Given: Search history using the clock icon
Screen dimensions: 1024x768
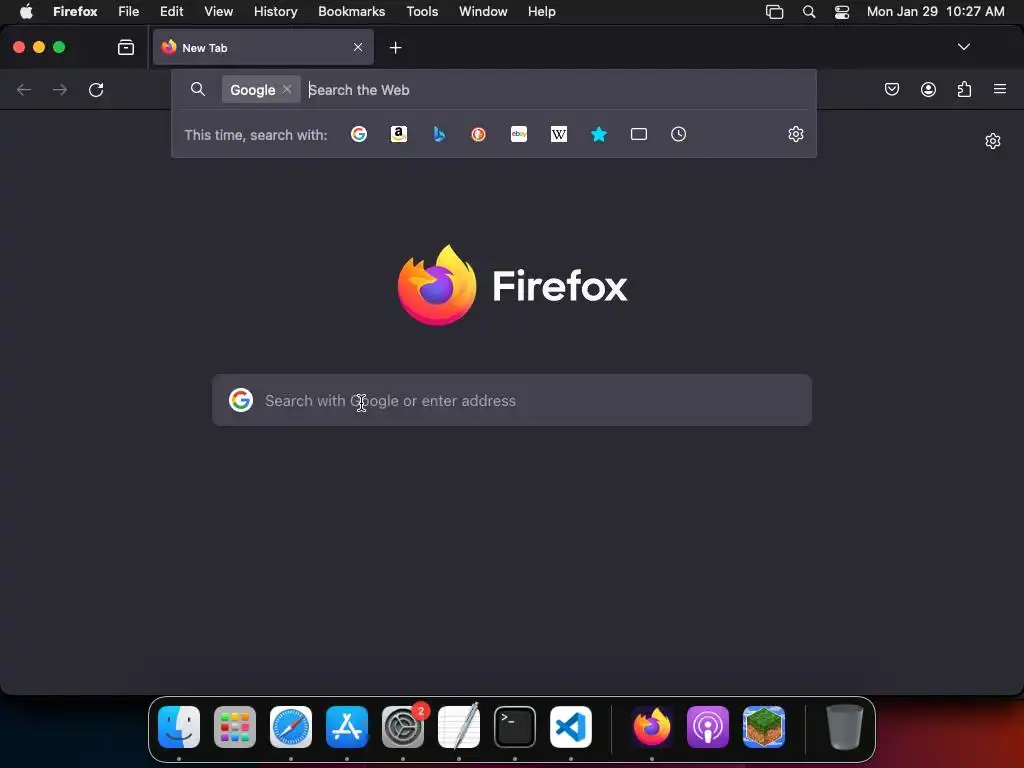Looking at the screenshot, I should tap(679, 135).
